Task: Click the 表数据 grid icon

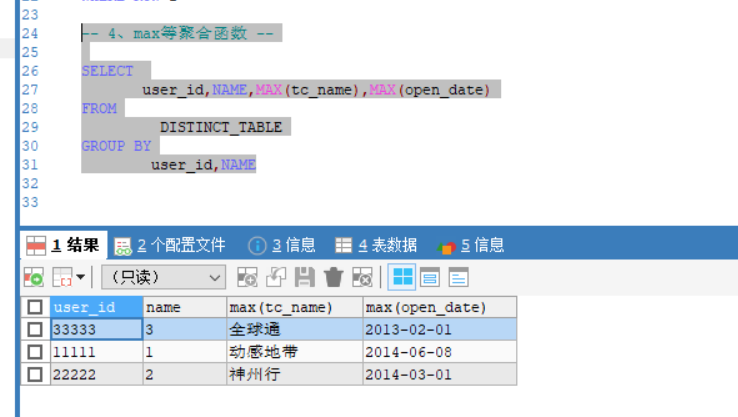Action: (343, 245)
